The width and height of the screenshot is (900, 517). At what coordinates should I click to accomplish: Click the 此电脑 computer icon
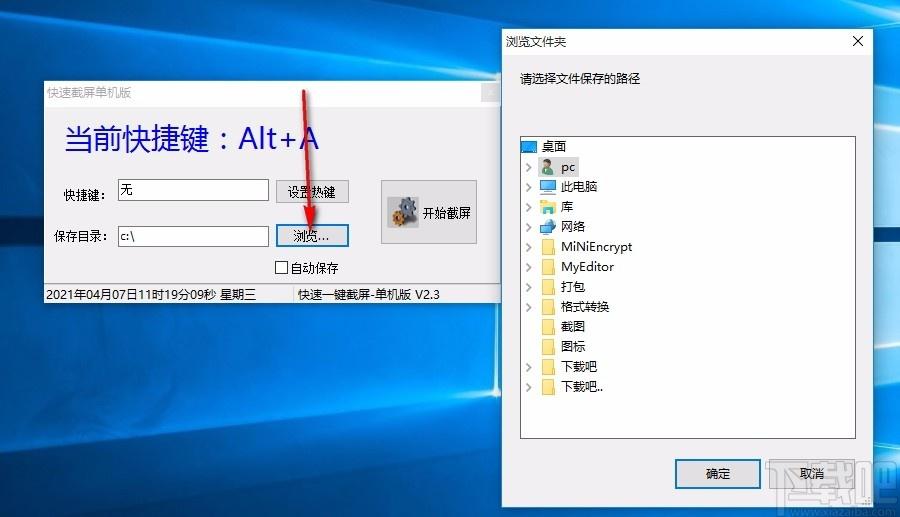(547, 187)
